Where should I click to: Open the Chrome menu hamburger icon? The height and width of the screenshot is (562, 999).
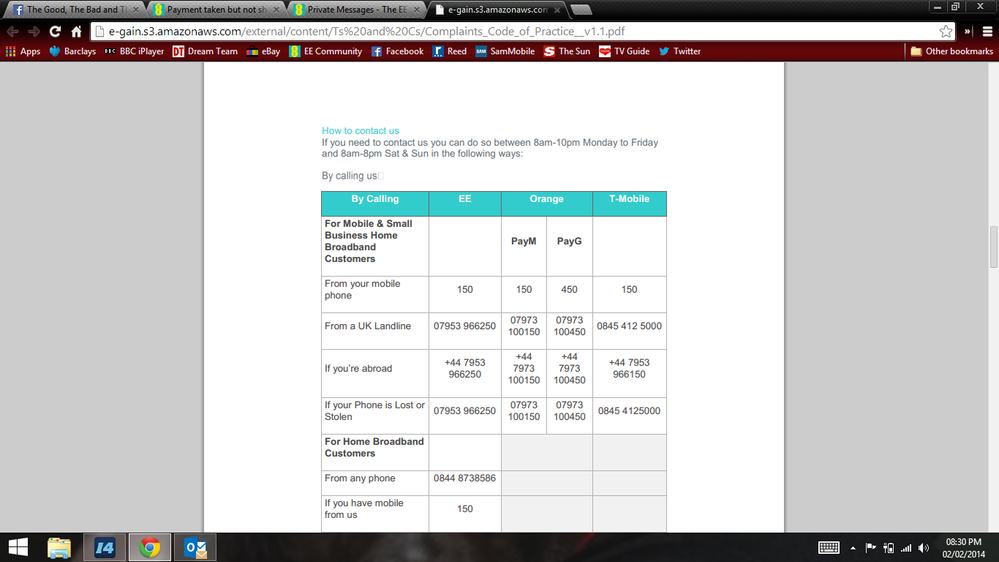point(987,31)
